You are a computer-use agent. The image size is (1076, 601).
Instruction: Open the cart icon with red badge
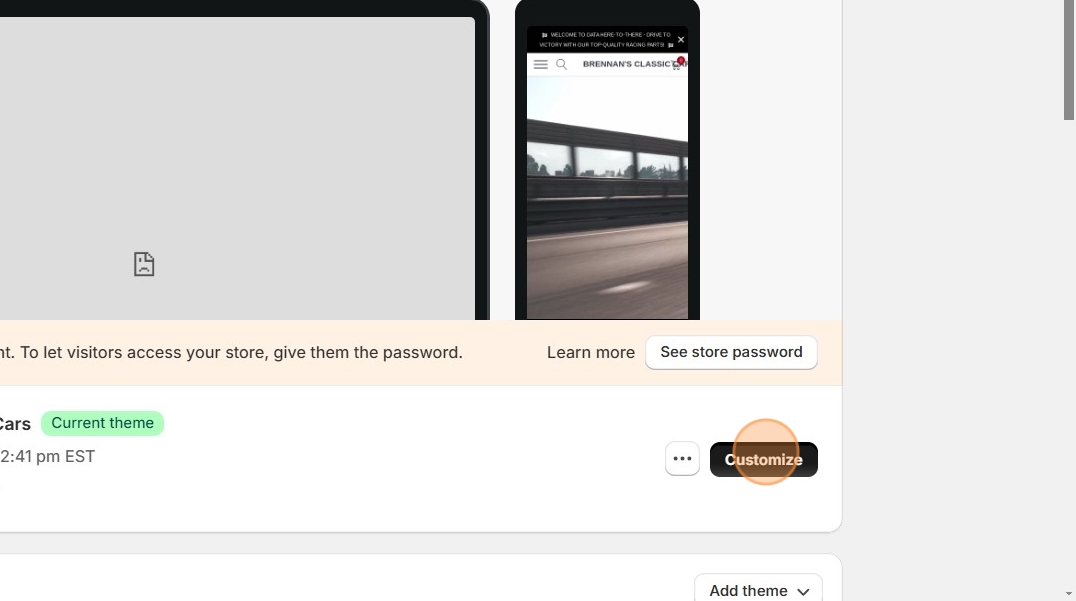click(677, 64)
